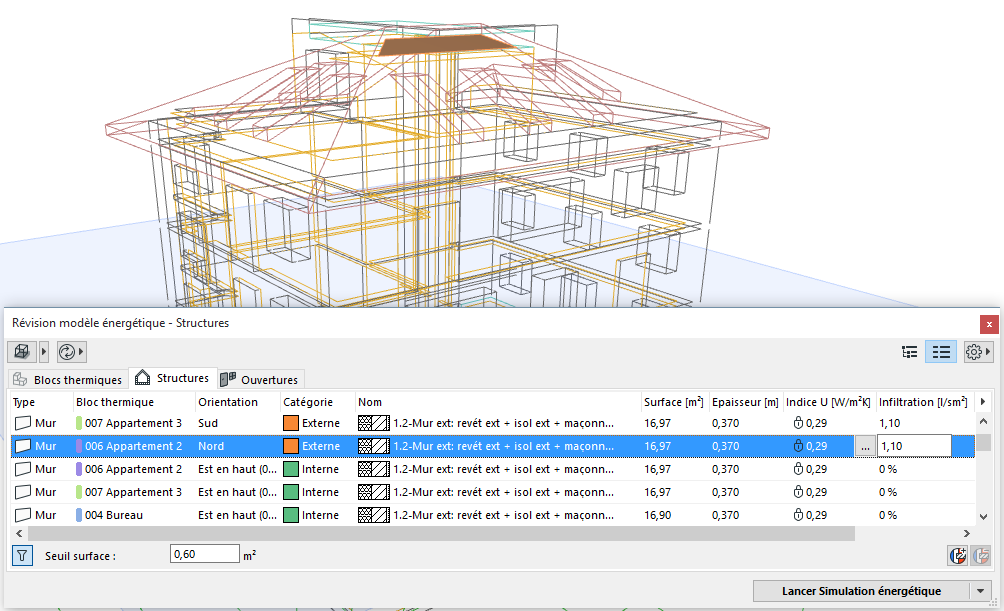Click the lock icon in first row's Indice U

[x=798, y=423]
